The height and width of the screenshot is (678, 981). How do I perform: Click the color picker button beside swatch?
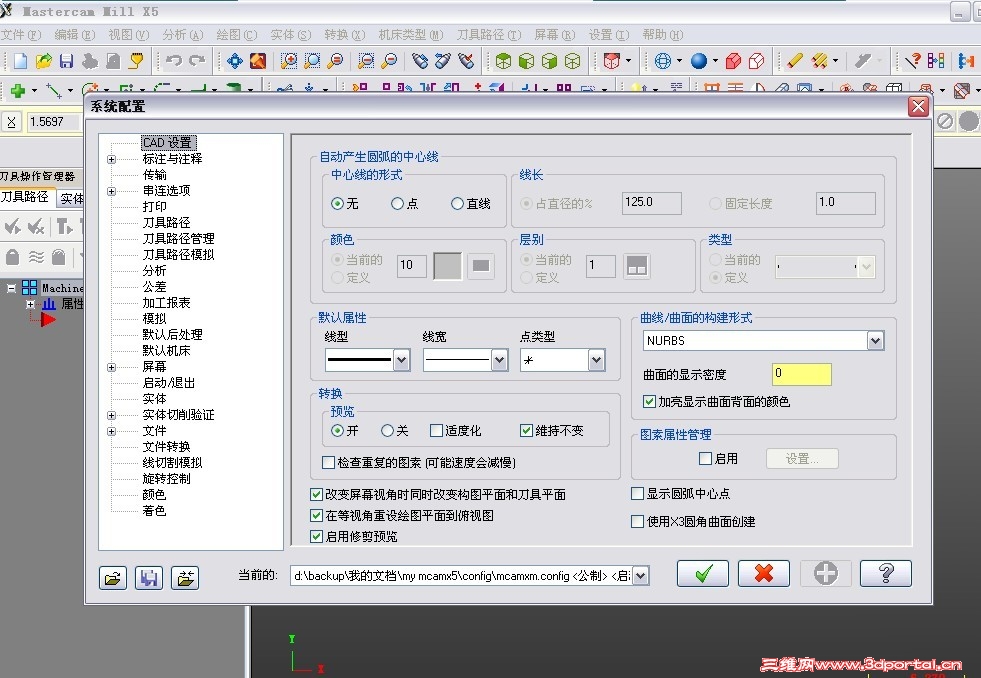click(480, 266)
